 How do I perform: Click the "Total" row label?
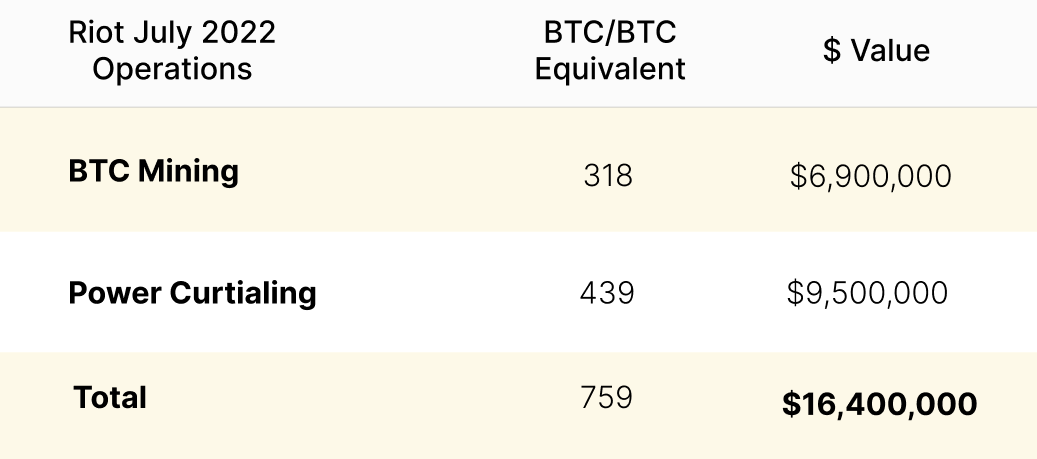[x=110, y=398]
